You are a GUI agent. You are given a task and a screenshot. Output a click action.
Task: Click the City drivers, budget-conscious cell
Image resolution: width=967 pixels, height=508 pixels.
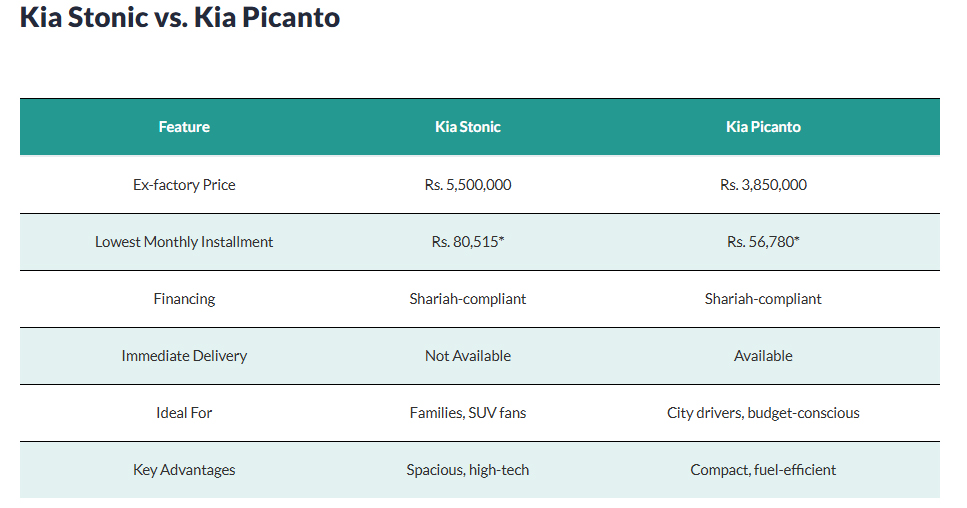(763, 413)
